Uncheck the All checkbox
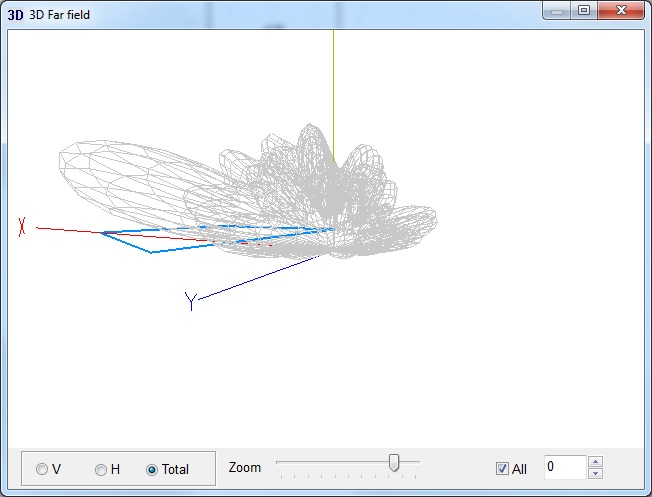The image size is (652, 497). (502, 469)
